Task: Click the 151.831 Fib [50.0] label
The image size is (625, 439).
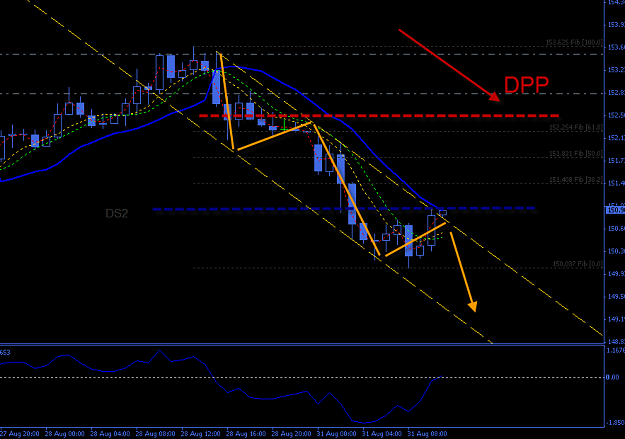Action: pos(576,154)
